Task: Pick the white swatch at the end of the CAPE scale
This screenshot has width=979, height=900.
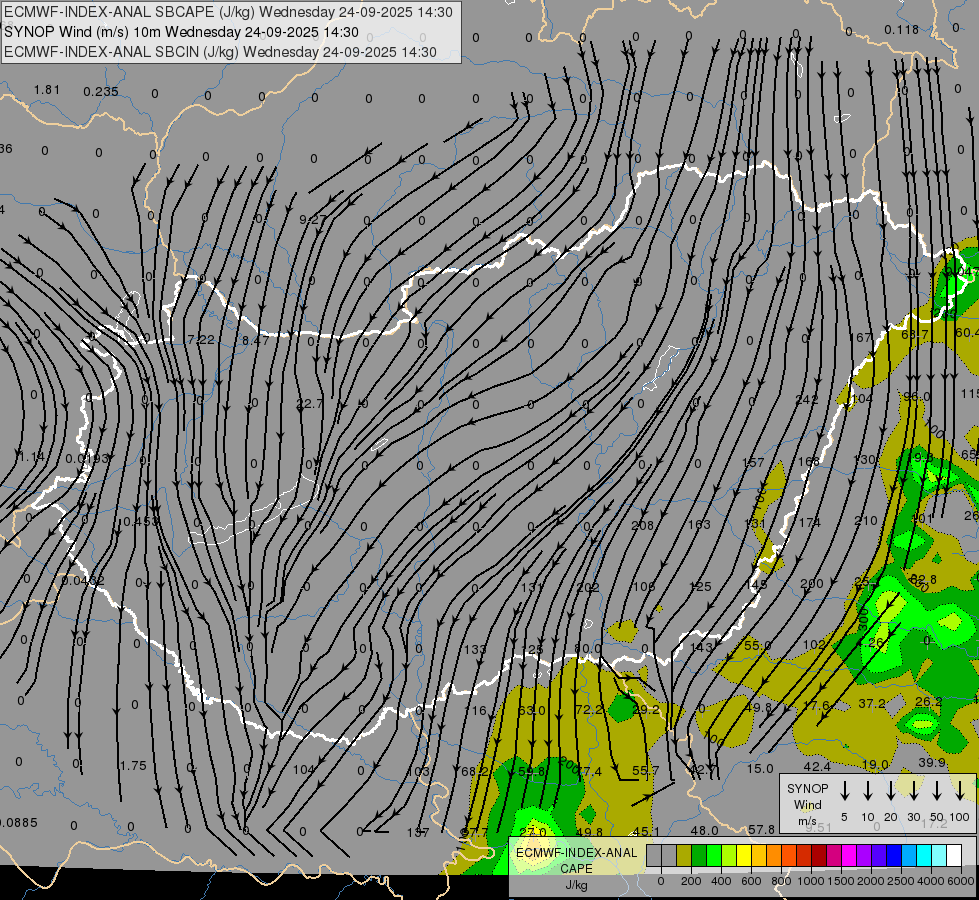Action: tap(953, 855)
